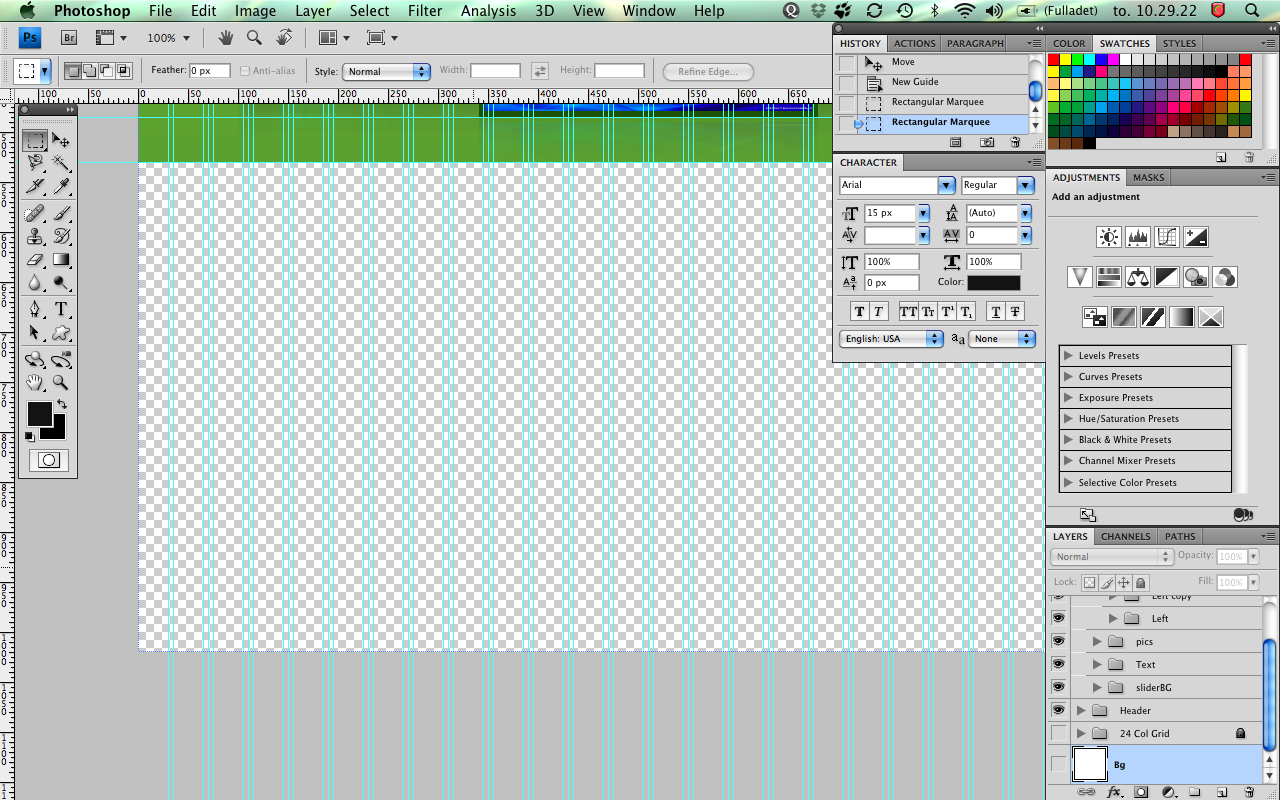This screenshot has height=800, width=1280.
Task: Toggle Faux Bold in Character panel
Action: pyautogui.click(x=859, y=312)
